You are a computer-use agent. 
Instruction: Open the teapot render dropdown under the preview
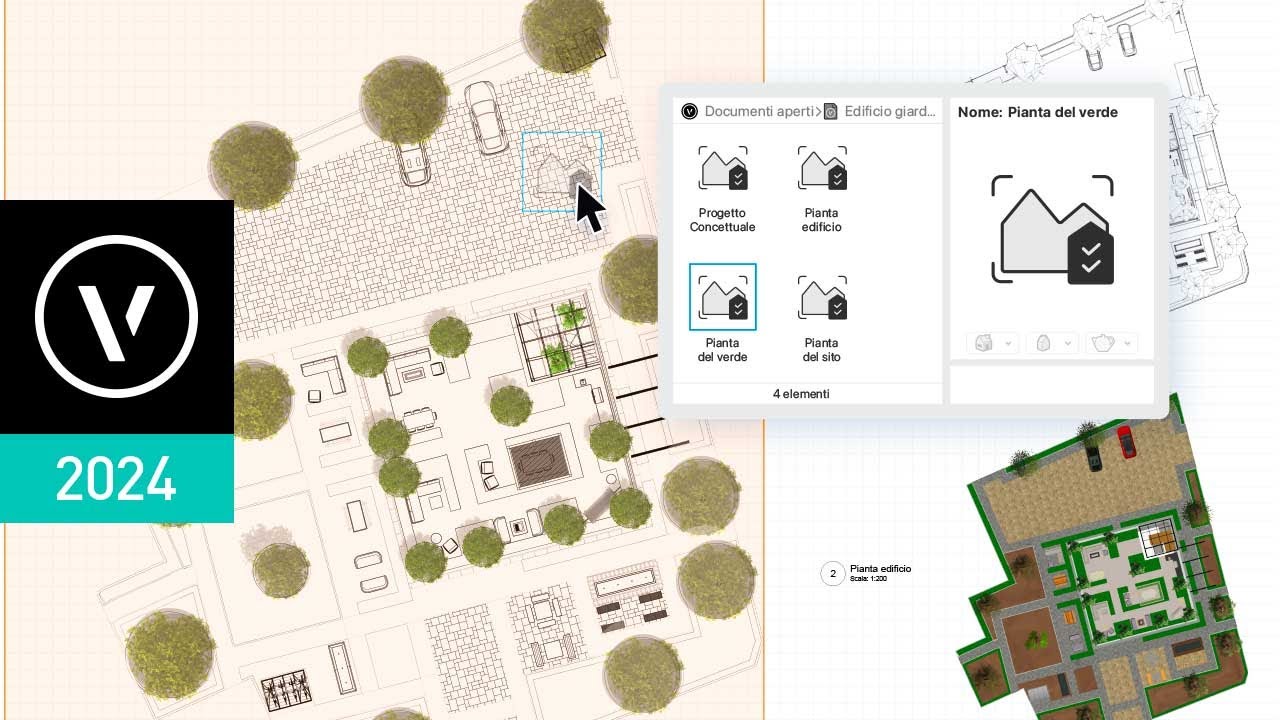pyautogui.click(x=1111, y=343)
